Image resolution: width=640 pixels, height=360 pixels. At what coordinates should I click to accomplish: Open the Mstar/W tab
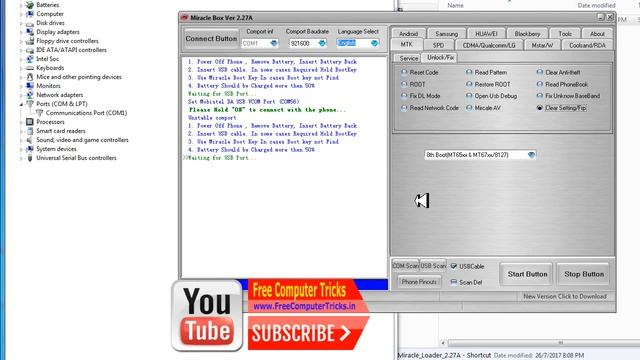[542, 45]
